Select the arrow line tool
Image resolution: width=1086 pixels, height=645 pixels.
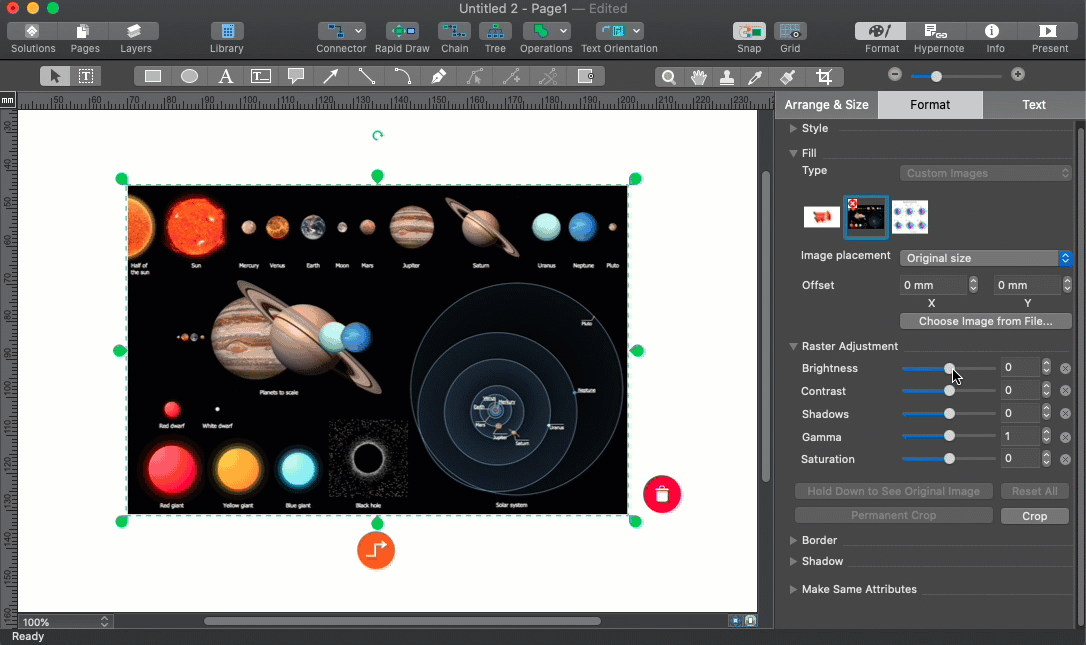click(331, 76)
